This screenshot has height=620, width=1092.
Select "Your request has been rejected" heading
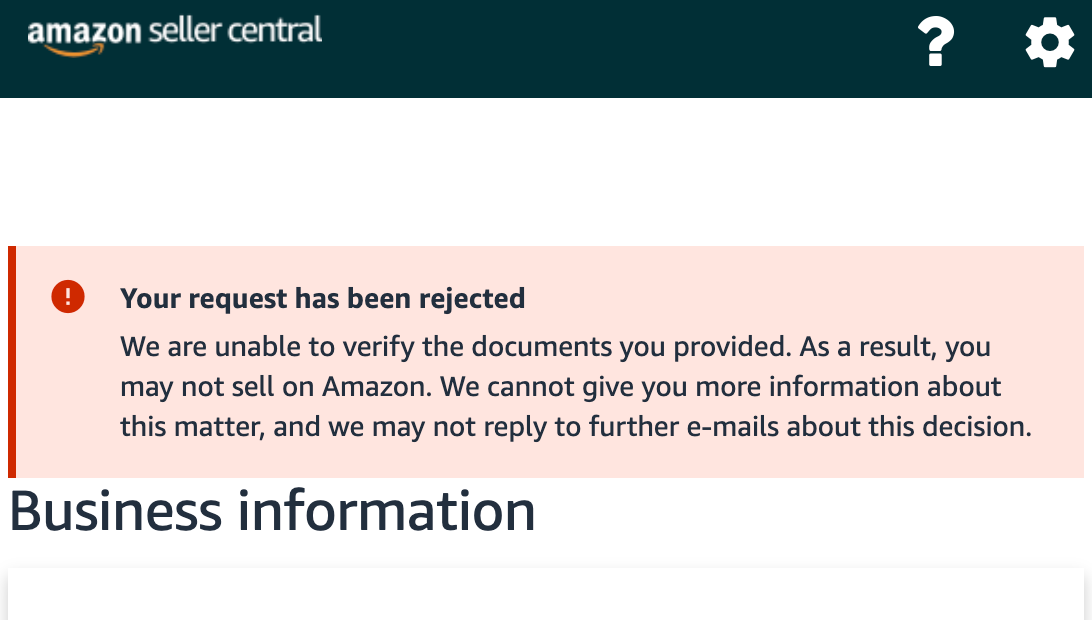[322, 298]
